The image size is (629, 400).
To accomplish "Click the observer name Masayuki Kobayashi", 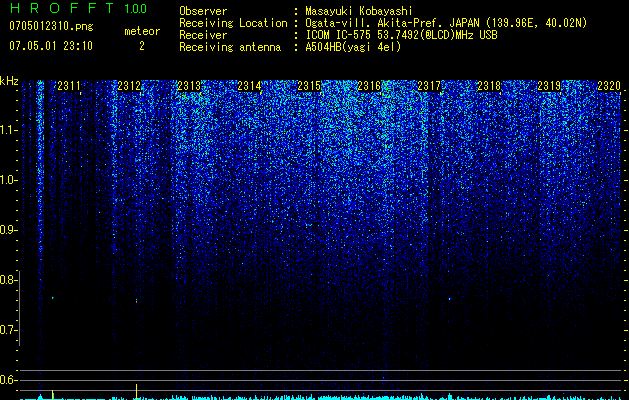I will [359, 11].
